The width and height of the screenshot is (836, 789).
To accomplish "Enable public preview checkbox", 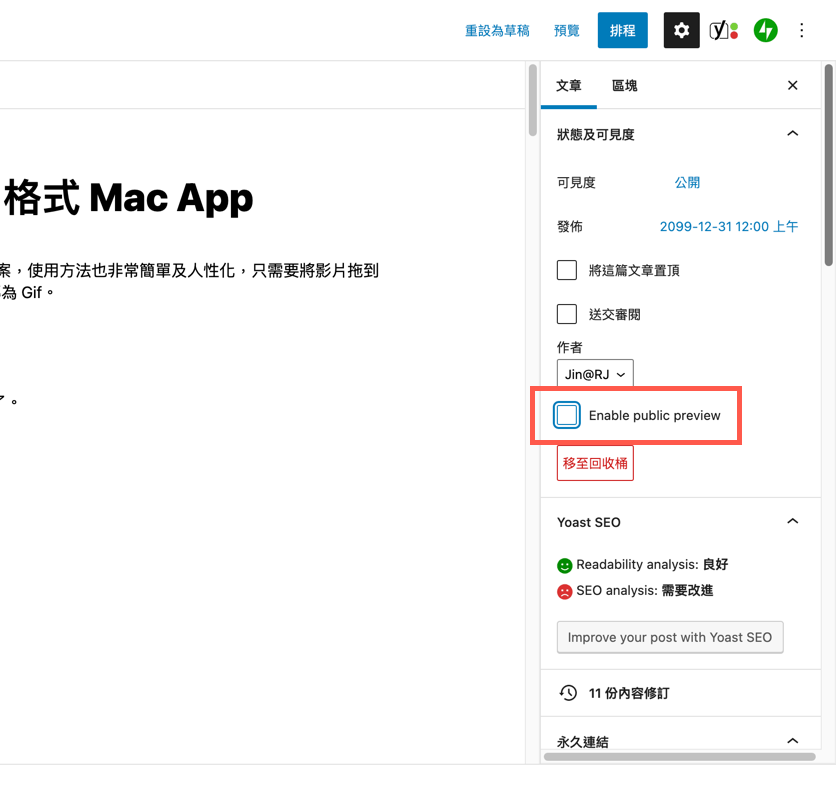I will (x=567, y=415).
